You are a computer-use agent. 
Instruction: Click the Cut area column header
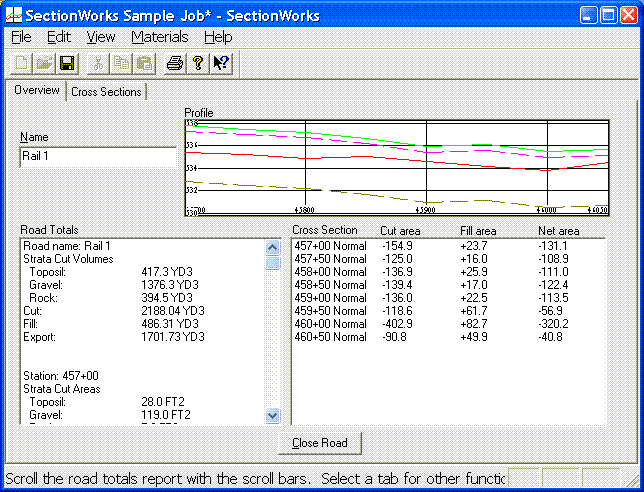tap(400, 231)
